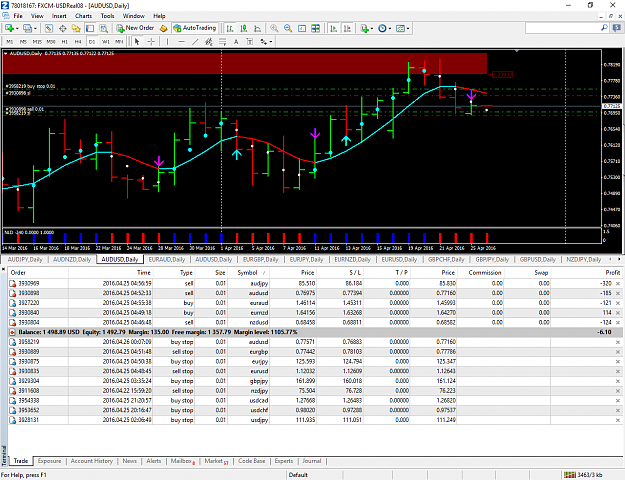
Task: Toggle the Terminal panel icon
Action: [x=90, y=28]
